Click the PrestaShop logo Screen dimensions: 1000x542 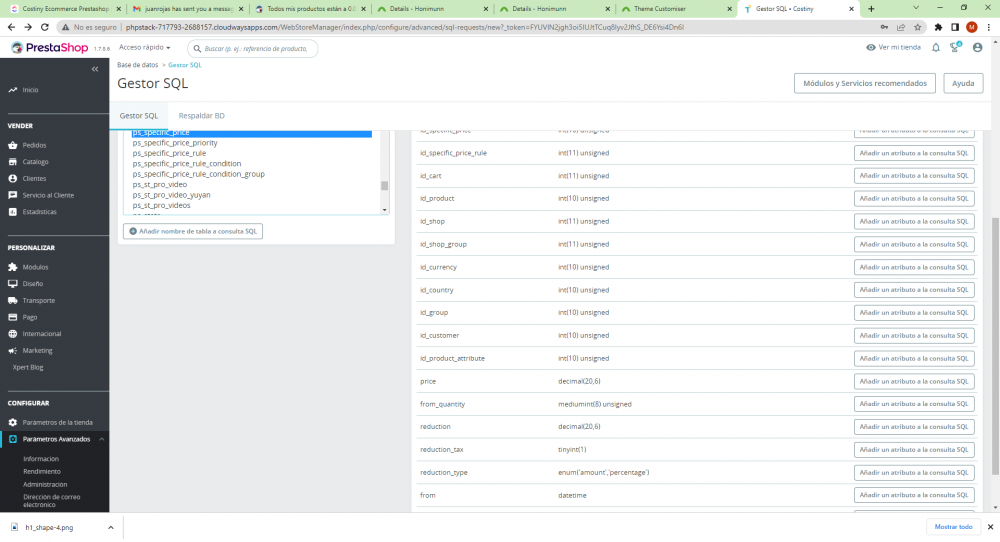[50, 48]
